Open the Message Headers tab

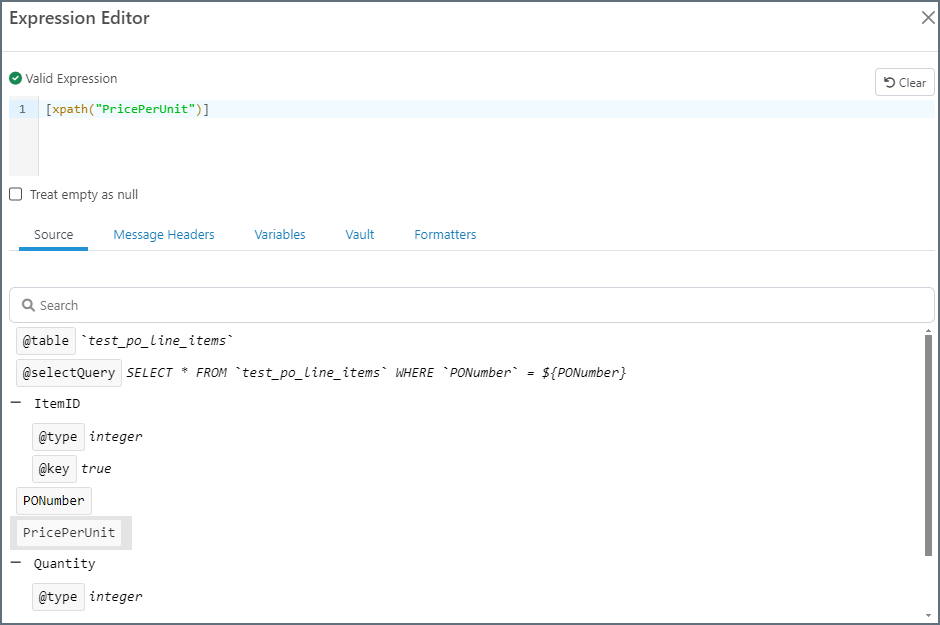tap(164, 235)
